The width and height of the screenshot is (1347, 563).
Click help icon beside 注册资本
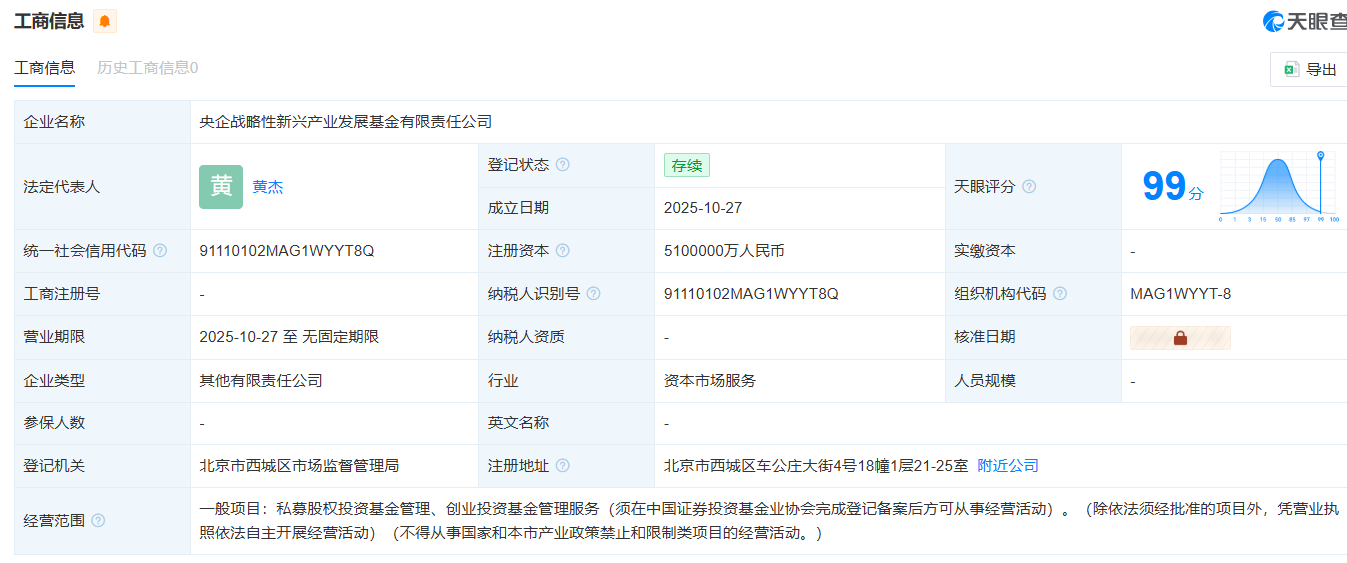tap(562, 251)
